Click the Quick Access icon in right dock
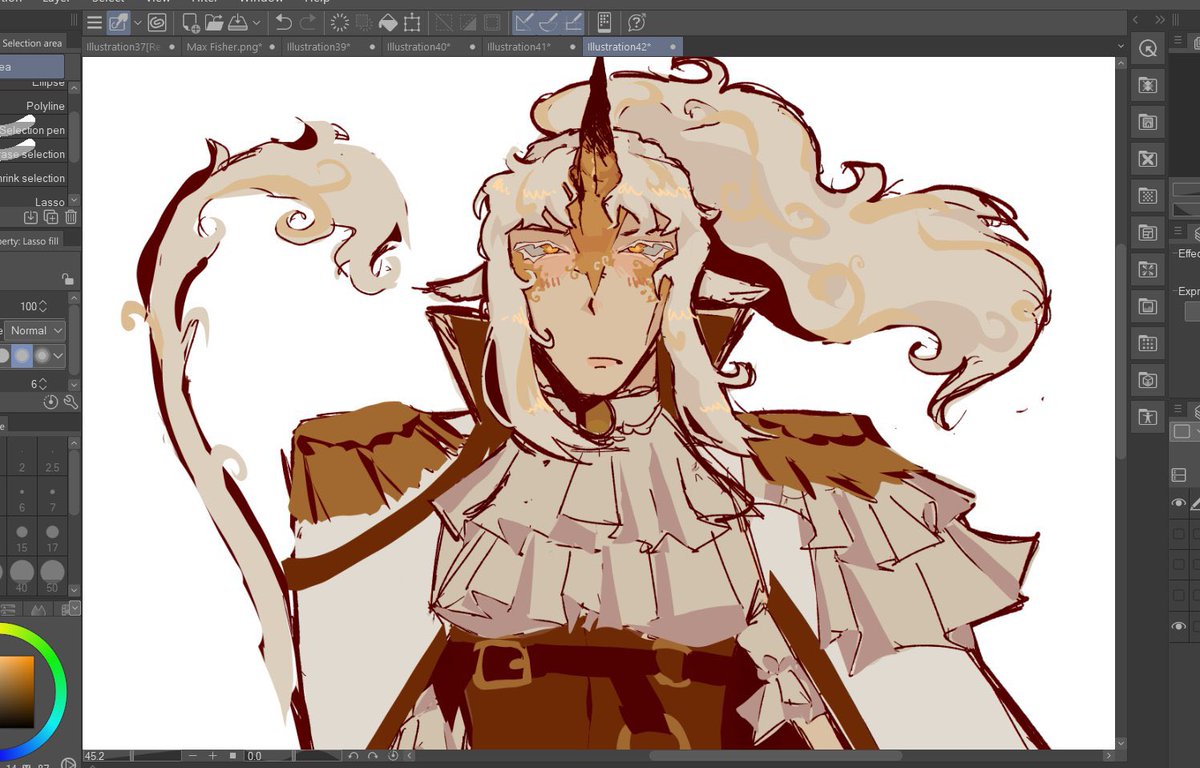 [1148, 48]
